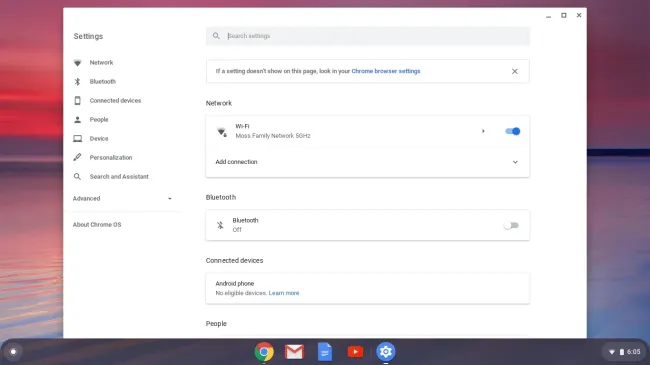The height and width of the screenshot is (365, 650).
Task: Expand the Add connection chevron
Action: 515,162
